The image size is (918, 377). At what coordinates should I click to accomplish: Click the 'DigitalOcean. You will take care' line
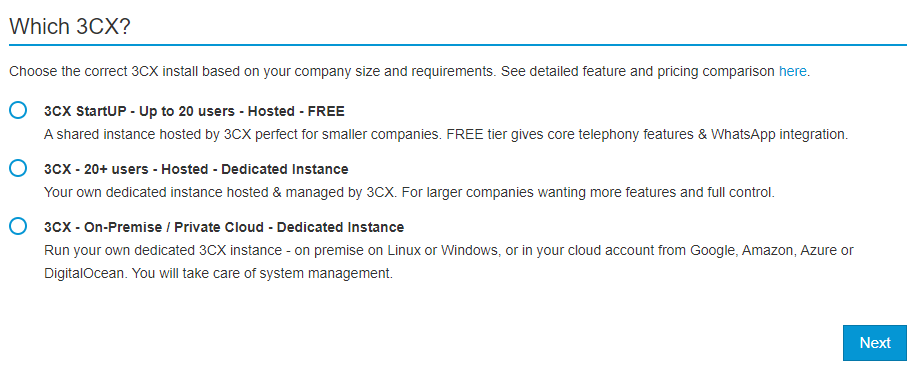pyautogui.click(x=218, y=273)
